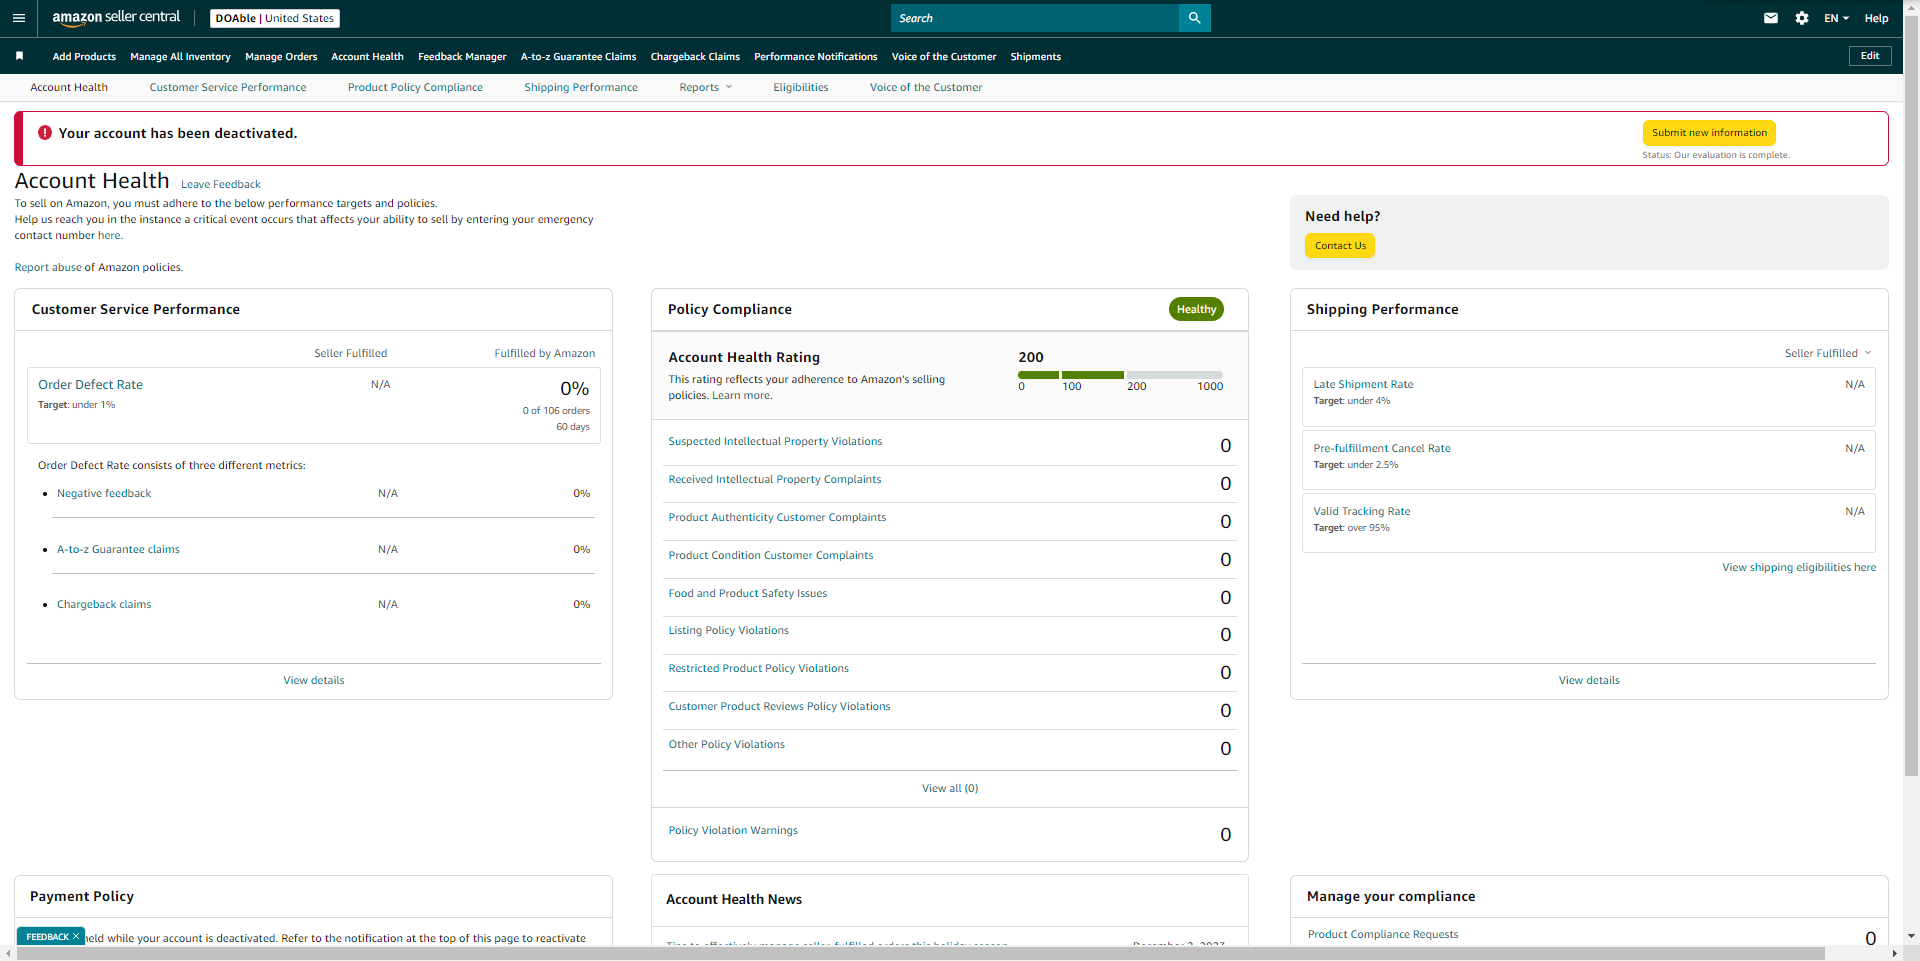Click View all (0) policy violations
This screenshot has height=961, width=1920.
[950, 788]
